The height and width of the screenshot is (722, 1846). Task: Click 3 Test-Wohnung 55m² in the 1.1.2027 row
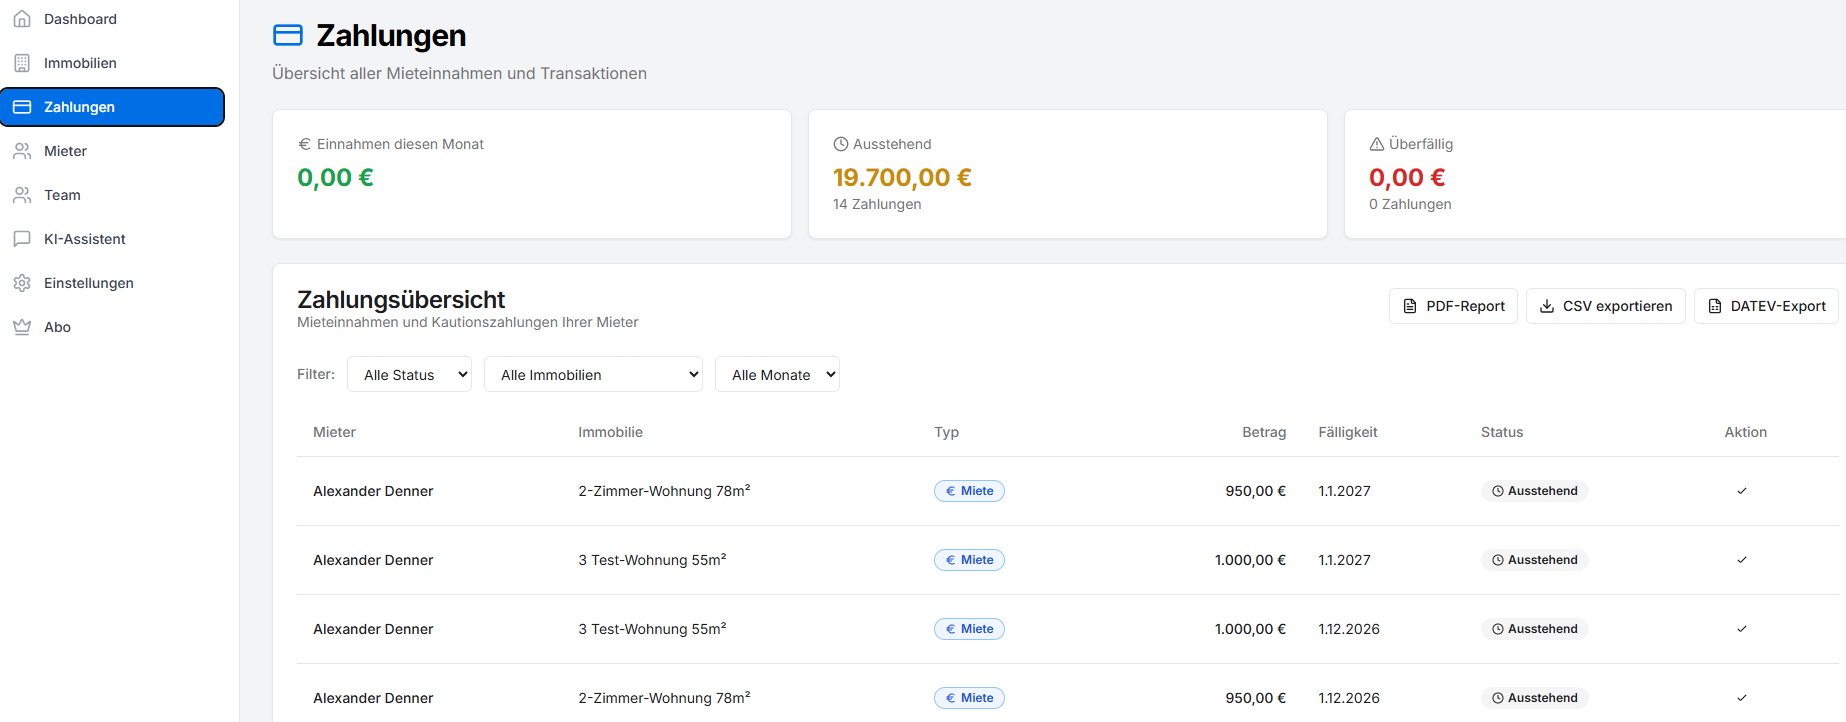click(x=652, y=560)
